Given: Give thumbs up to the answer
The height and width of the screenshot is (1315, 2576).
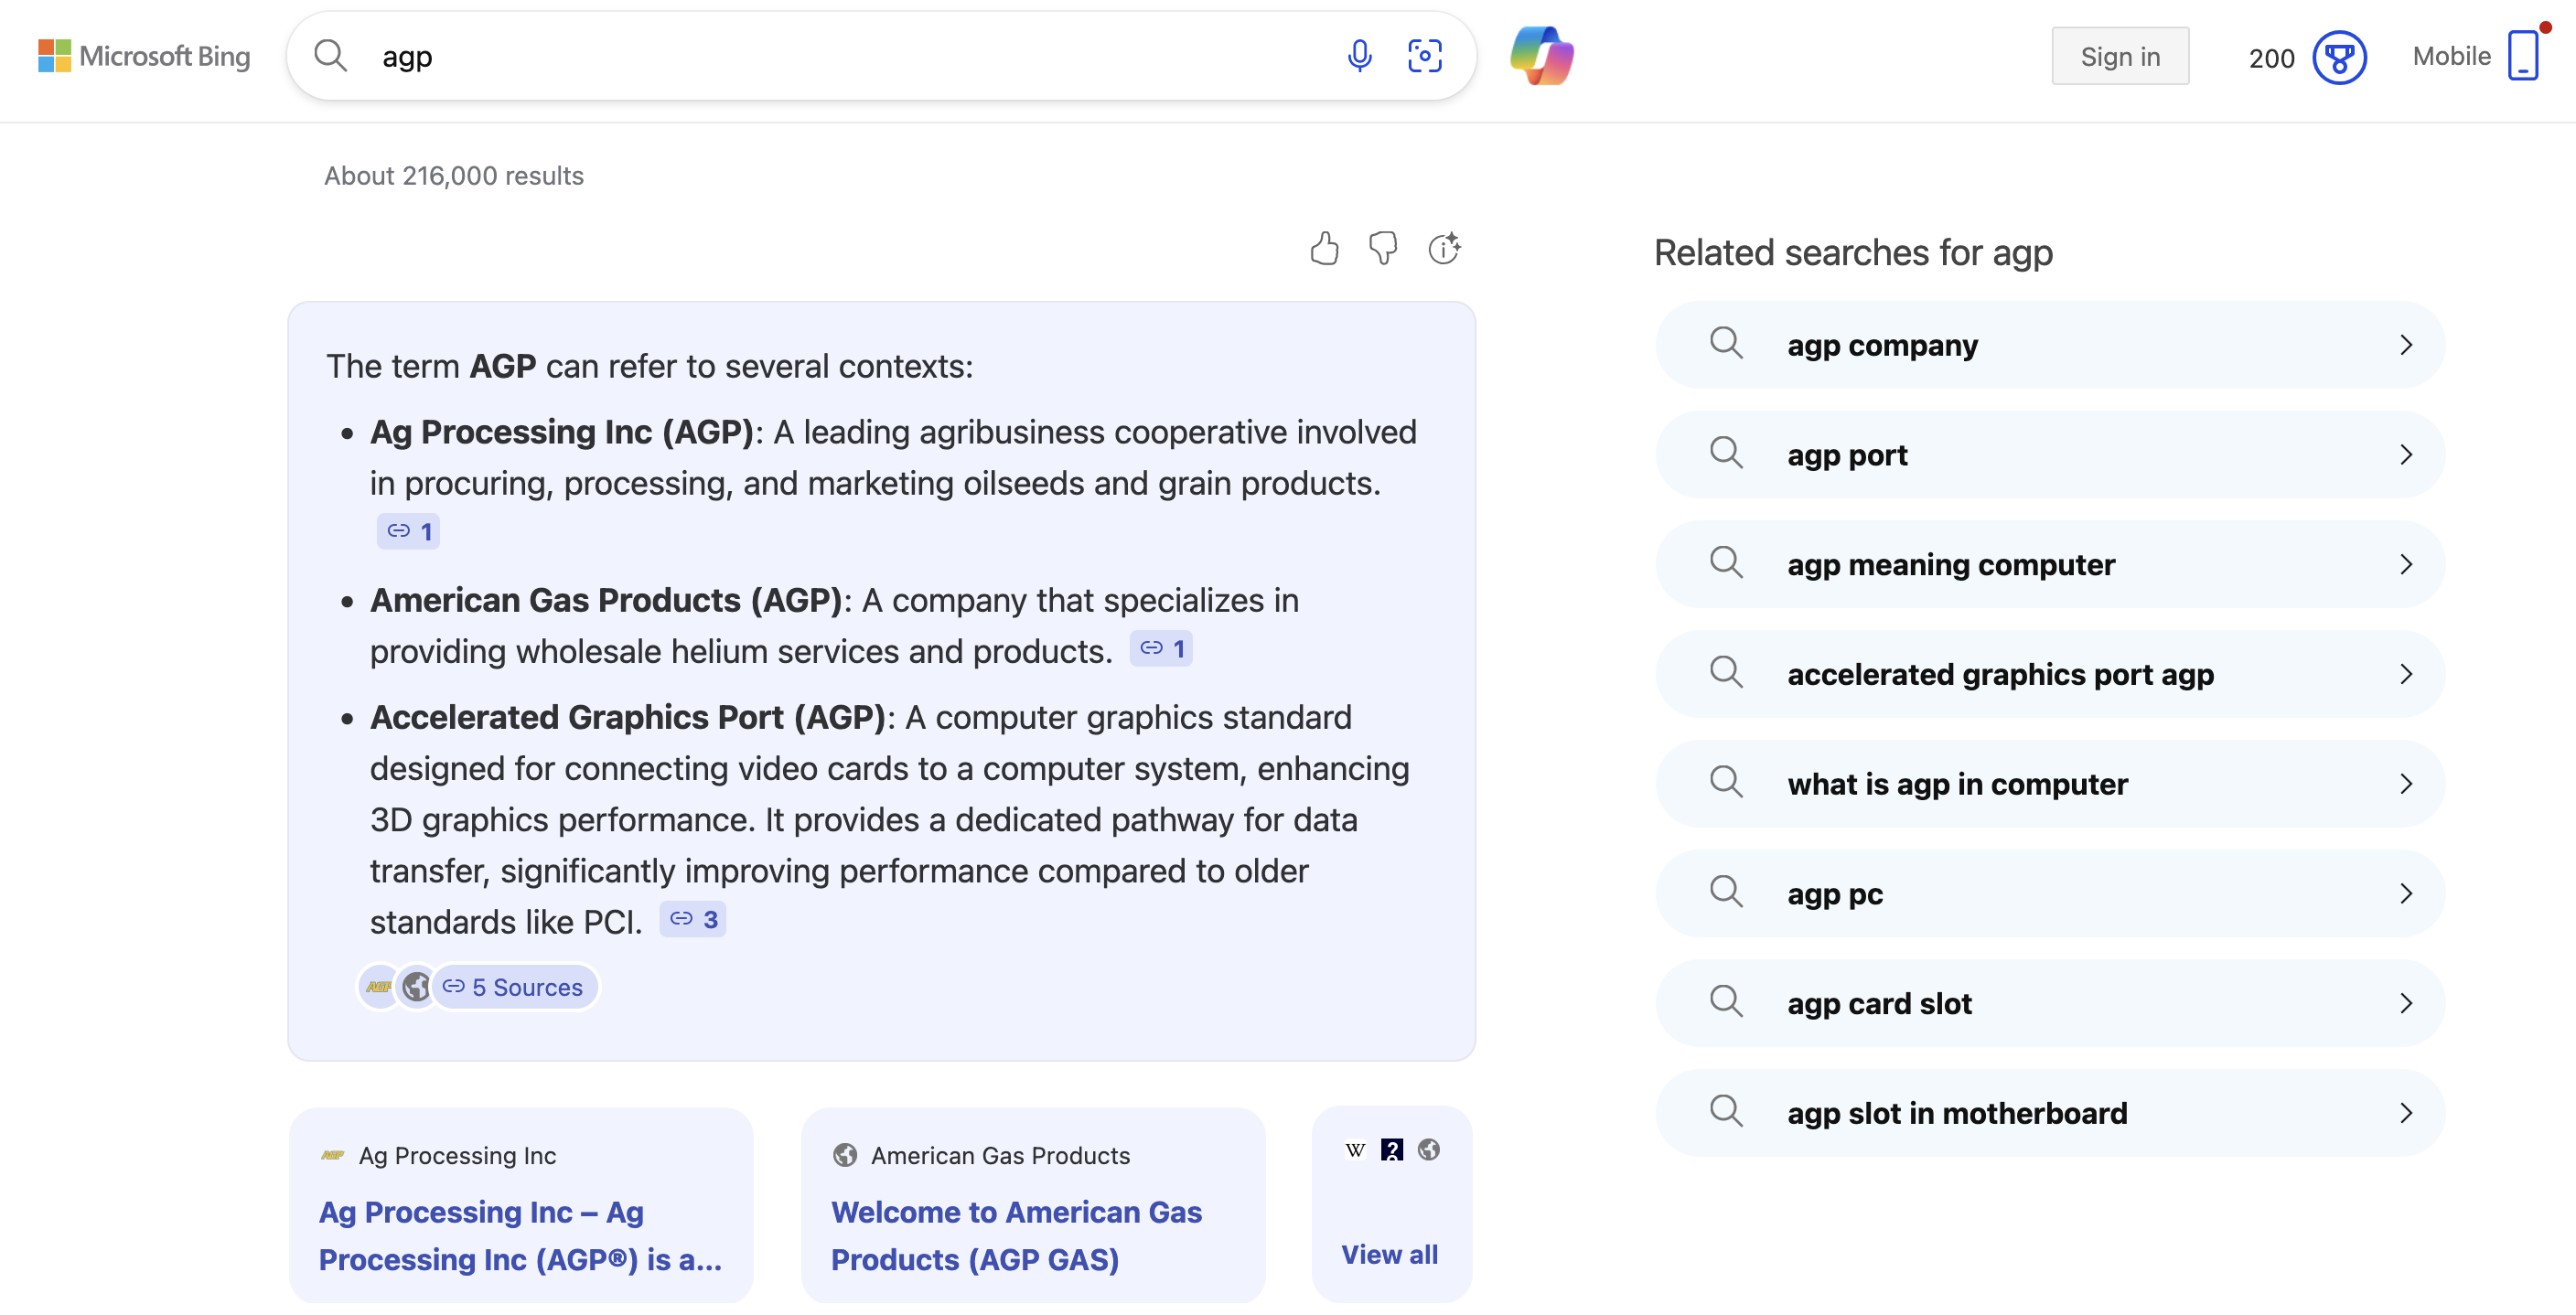Looking at the screenshot, I should pyautogui.click(x=1324, y=248).
